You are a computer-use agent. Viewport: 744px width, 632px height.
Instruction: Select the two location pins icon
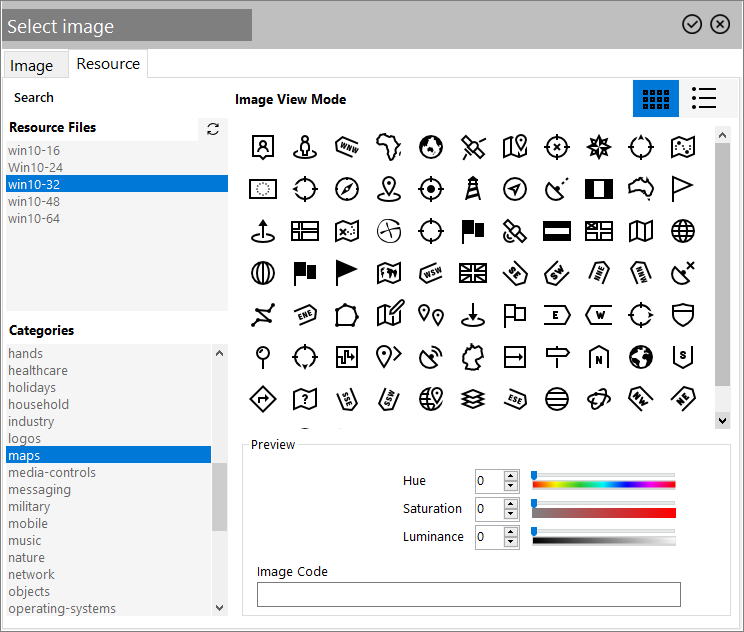pyautogui.click(x=431, y=315)
